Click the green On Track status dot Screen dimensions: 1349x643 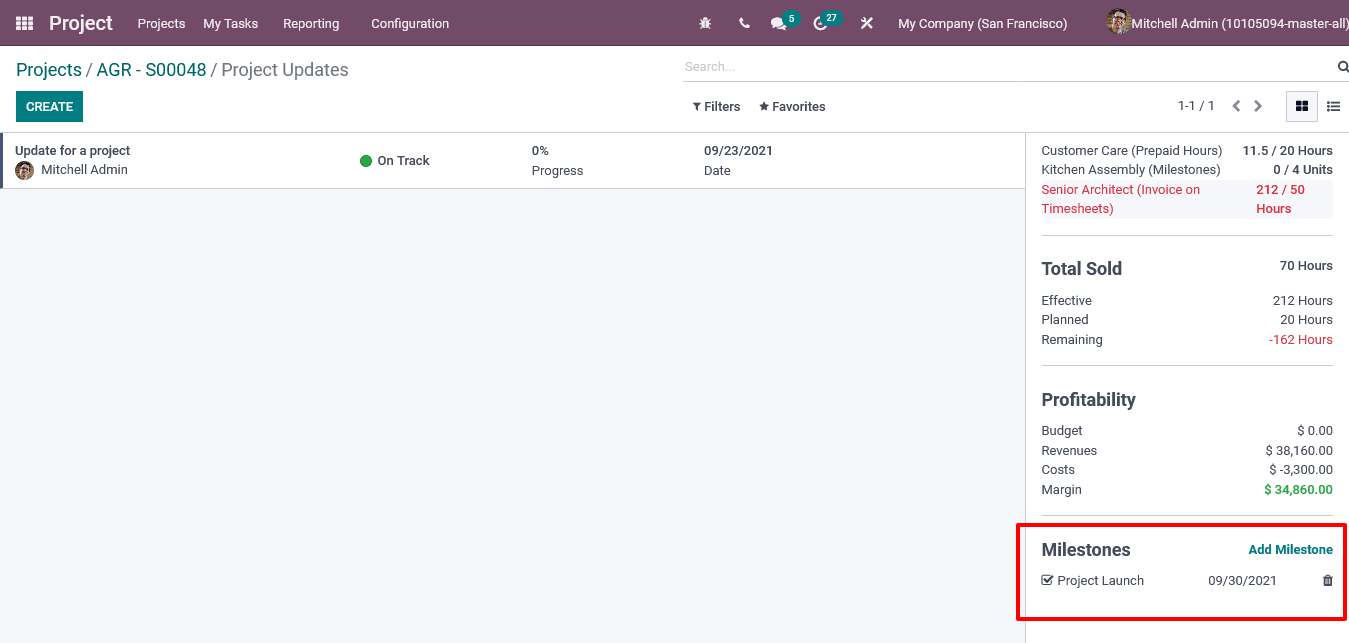pyautogui.click(x=366, y=161)
